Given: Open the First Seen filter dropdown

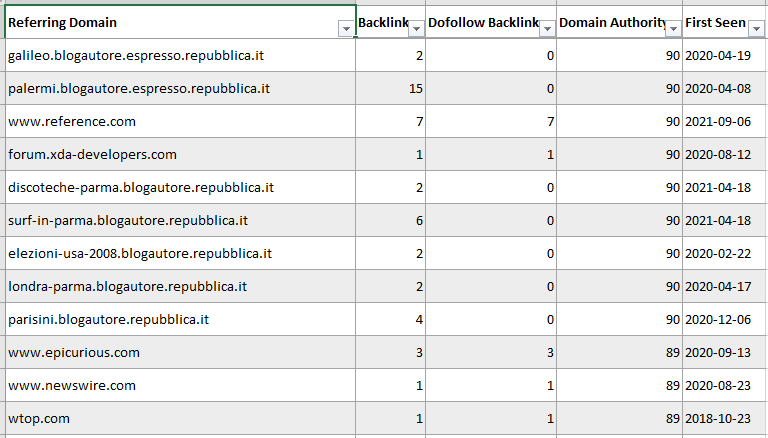Looking at the screenshot, I should [x=756, y=30].
